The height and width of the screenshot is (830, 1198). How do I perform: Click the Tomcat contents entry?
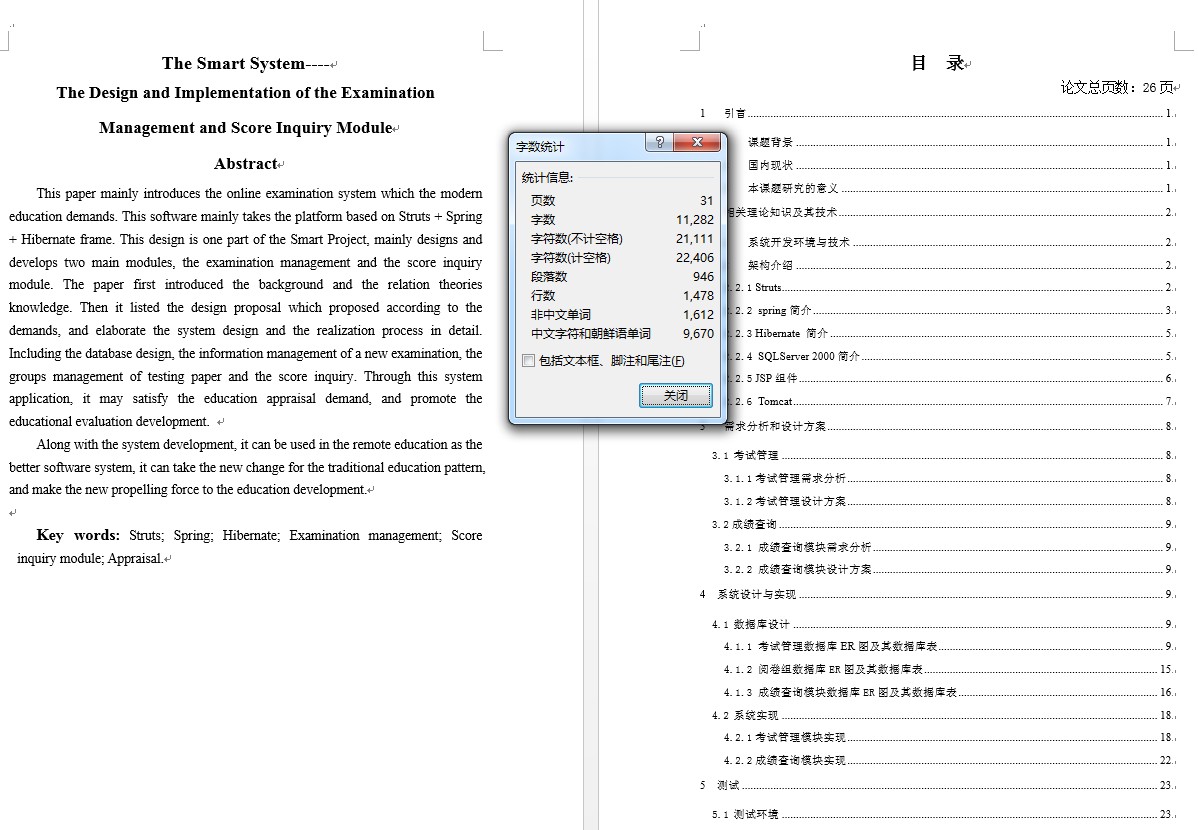click(953, 401)
